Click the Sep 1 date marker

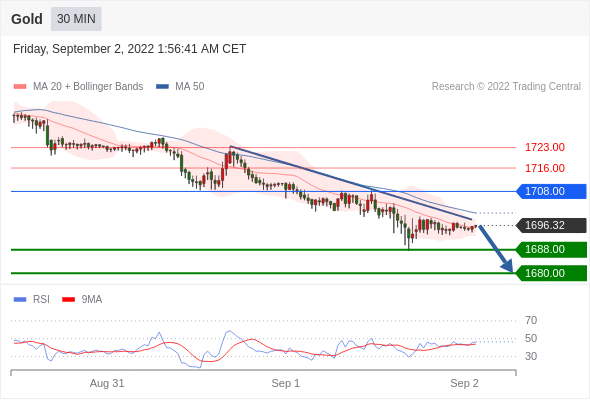(x=286, y=383)
